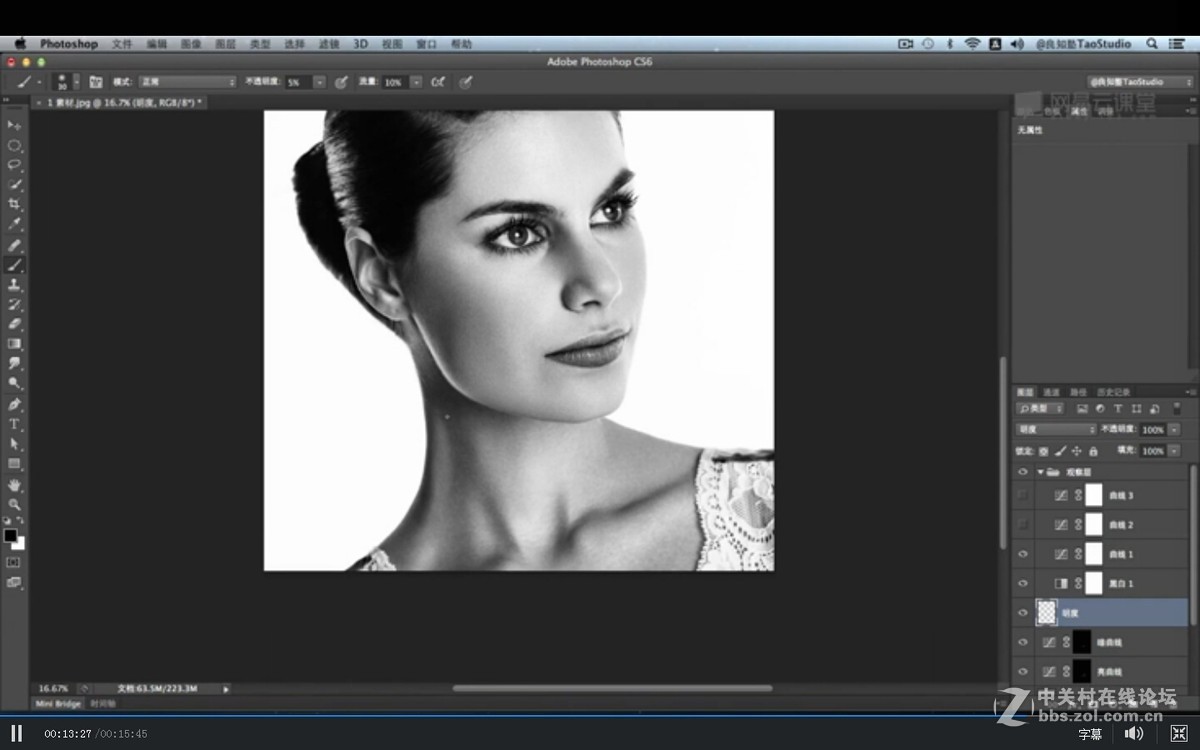Image resolution: width=1200 pixels, height=750 pixels.
Task: Switch to the 通道 panel tab
Action: click(x=1051, y=392)
